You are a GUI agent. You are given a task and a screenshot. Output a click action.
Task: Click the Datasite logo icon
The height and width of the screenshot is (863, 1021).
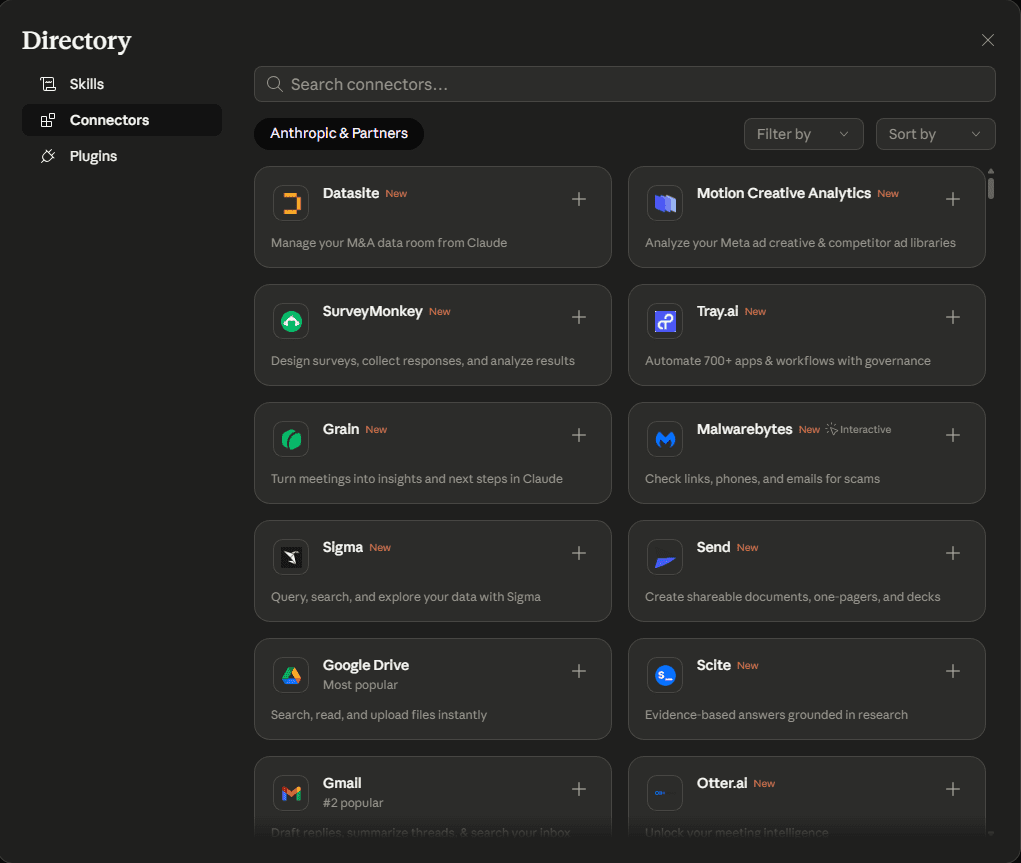(291, 203)
